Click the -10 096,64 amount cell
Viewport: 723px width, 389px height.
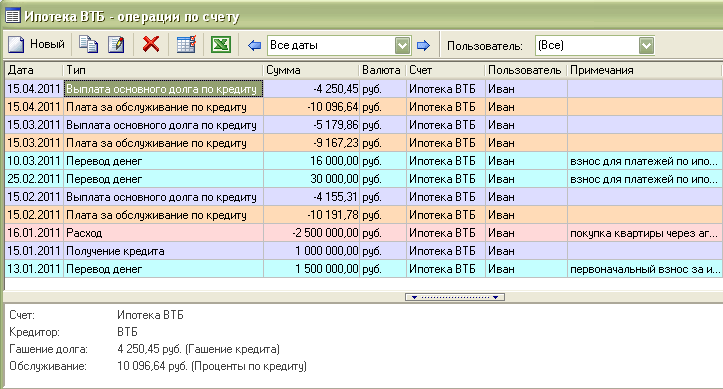point(312,107)
